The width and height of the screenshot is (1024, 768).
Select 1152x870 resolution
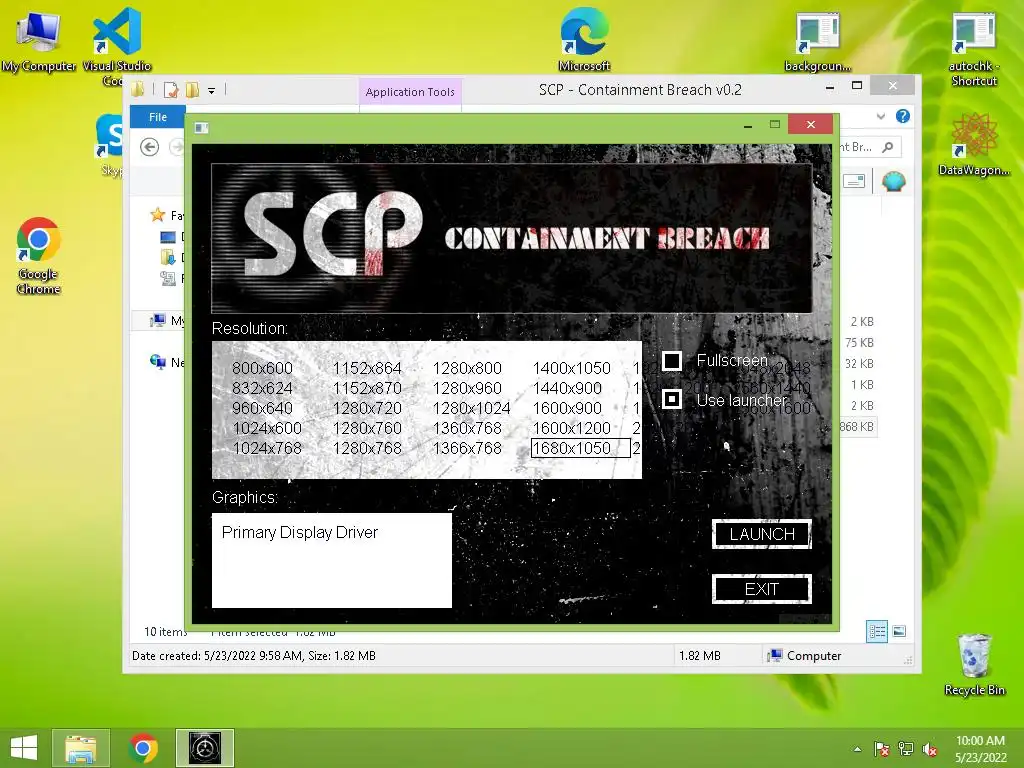[367, 389]
